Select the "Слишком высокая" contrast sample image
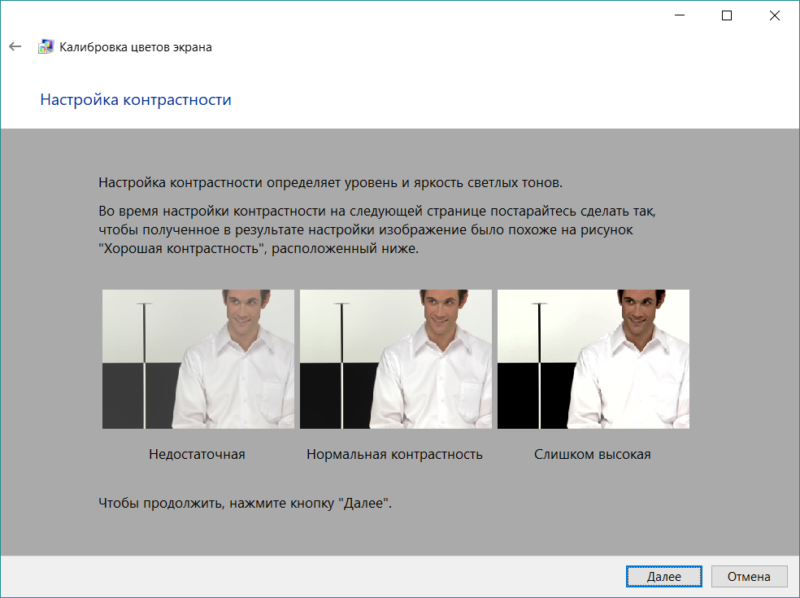 pos(593,359)
